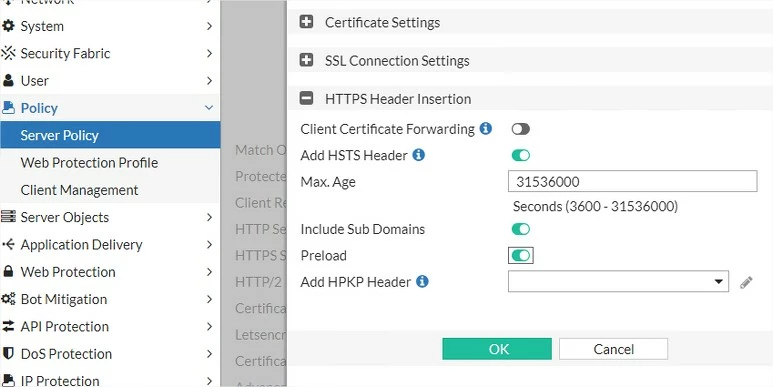The height and width of the screenshot is (387, 773).
Task: Expand the DoS Protection chevron
Action: pyautogui.click(x=209, y=353)
